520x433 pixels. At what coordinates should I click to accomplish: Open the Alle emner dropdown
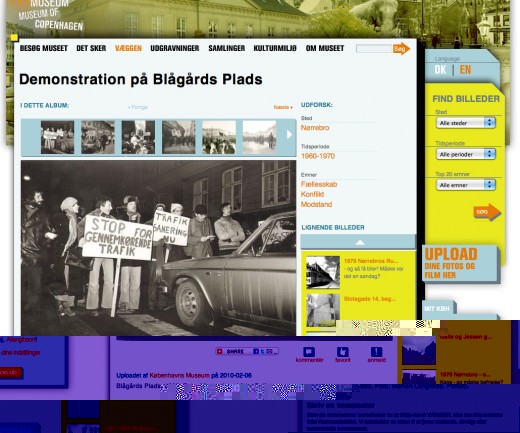tap(466, 185)
